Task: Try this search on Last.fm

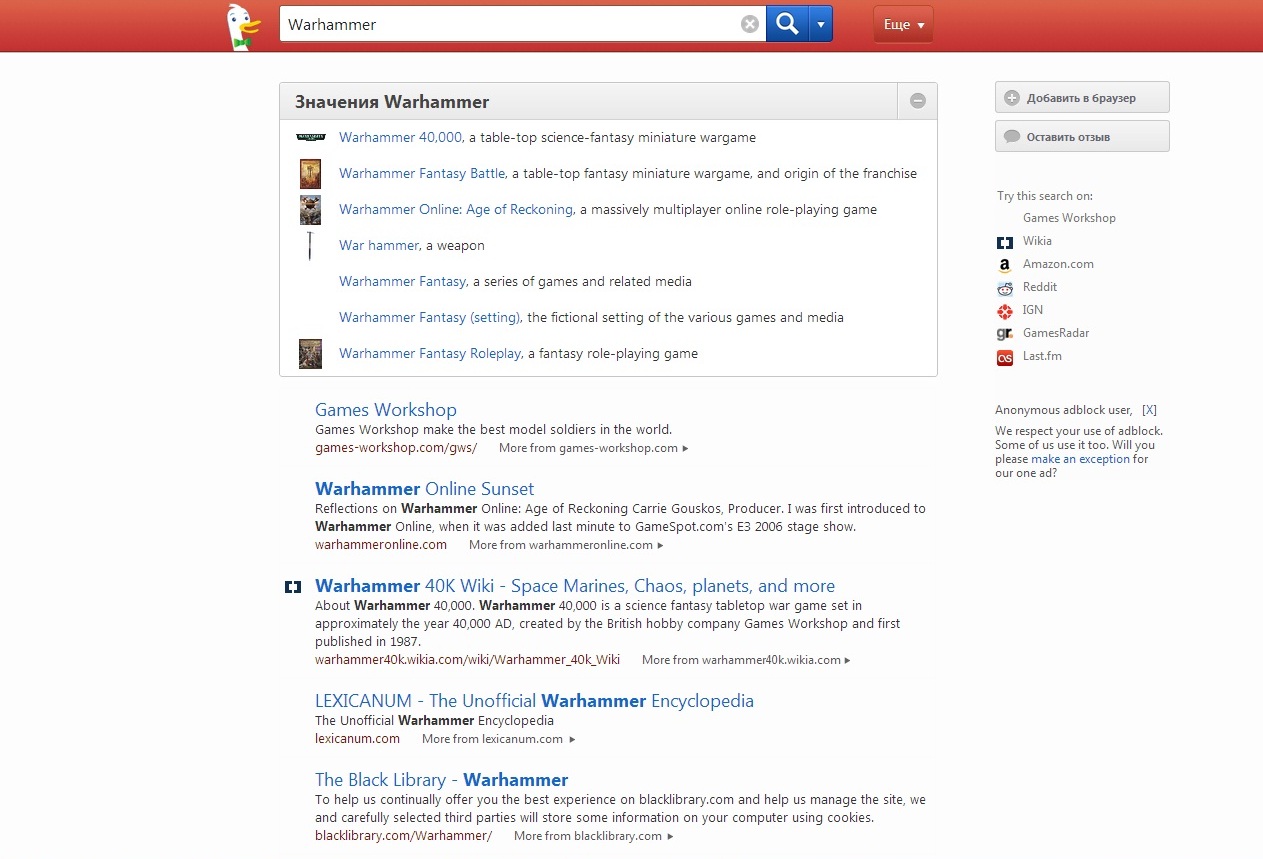Action: click(x=1042, y=356)
